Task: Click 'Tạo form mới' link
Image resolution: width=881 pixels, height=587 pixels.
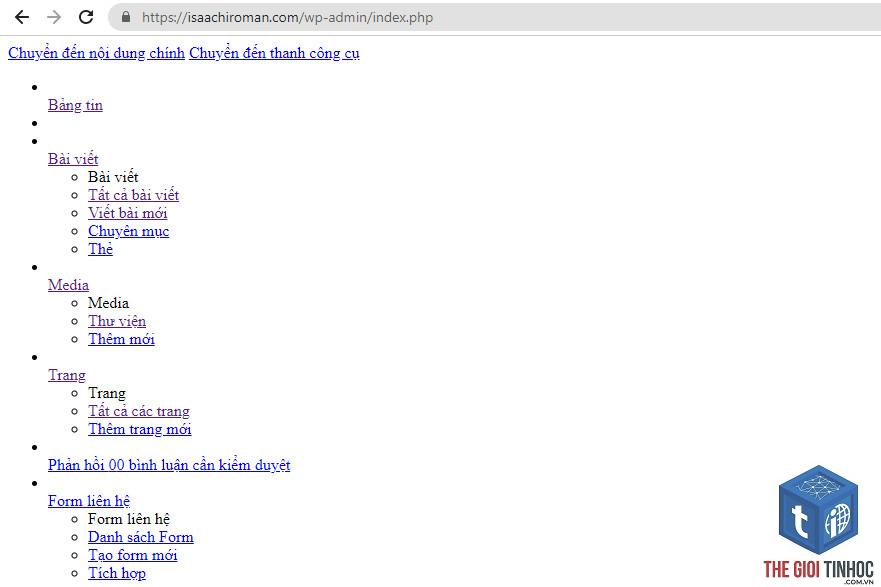Action: coord(133,555)
